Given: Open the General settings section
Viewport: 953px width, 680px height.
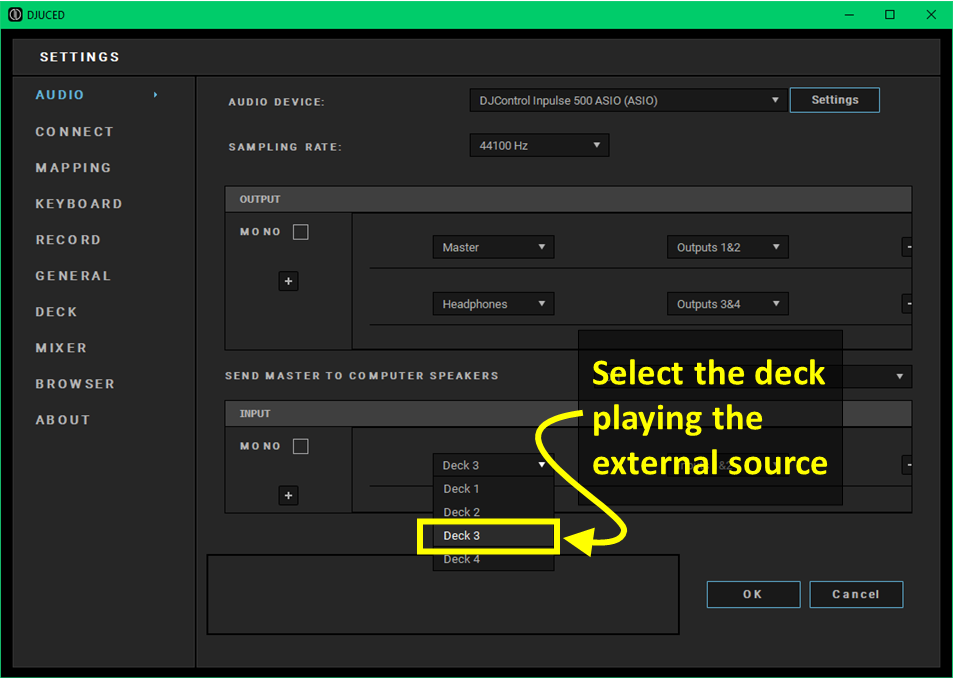Looking at the screenshot, I should tap(73, 276).
